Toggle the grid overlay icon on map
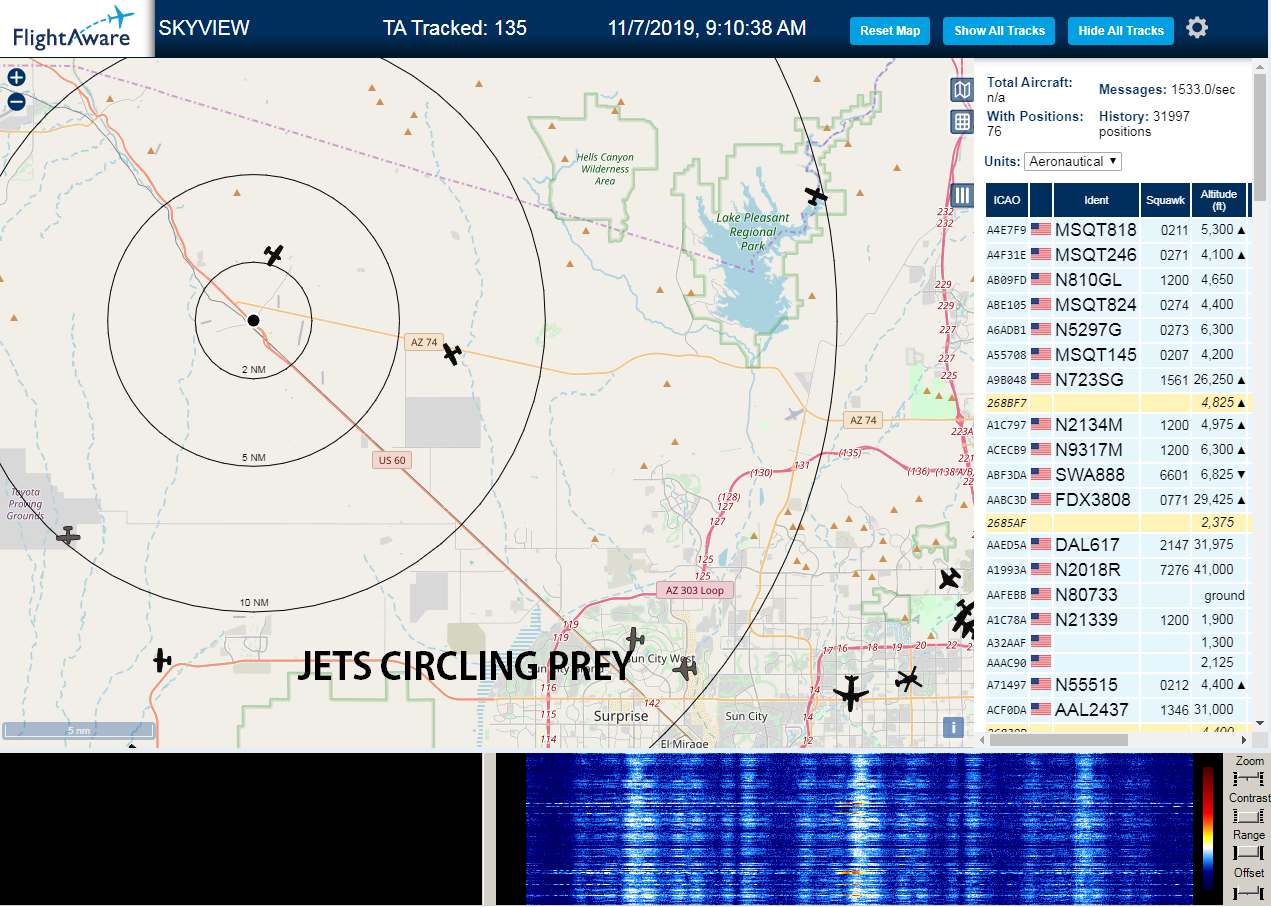 tap(961, 122)
